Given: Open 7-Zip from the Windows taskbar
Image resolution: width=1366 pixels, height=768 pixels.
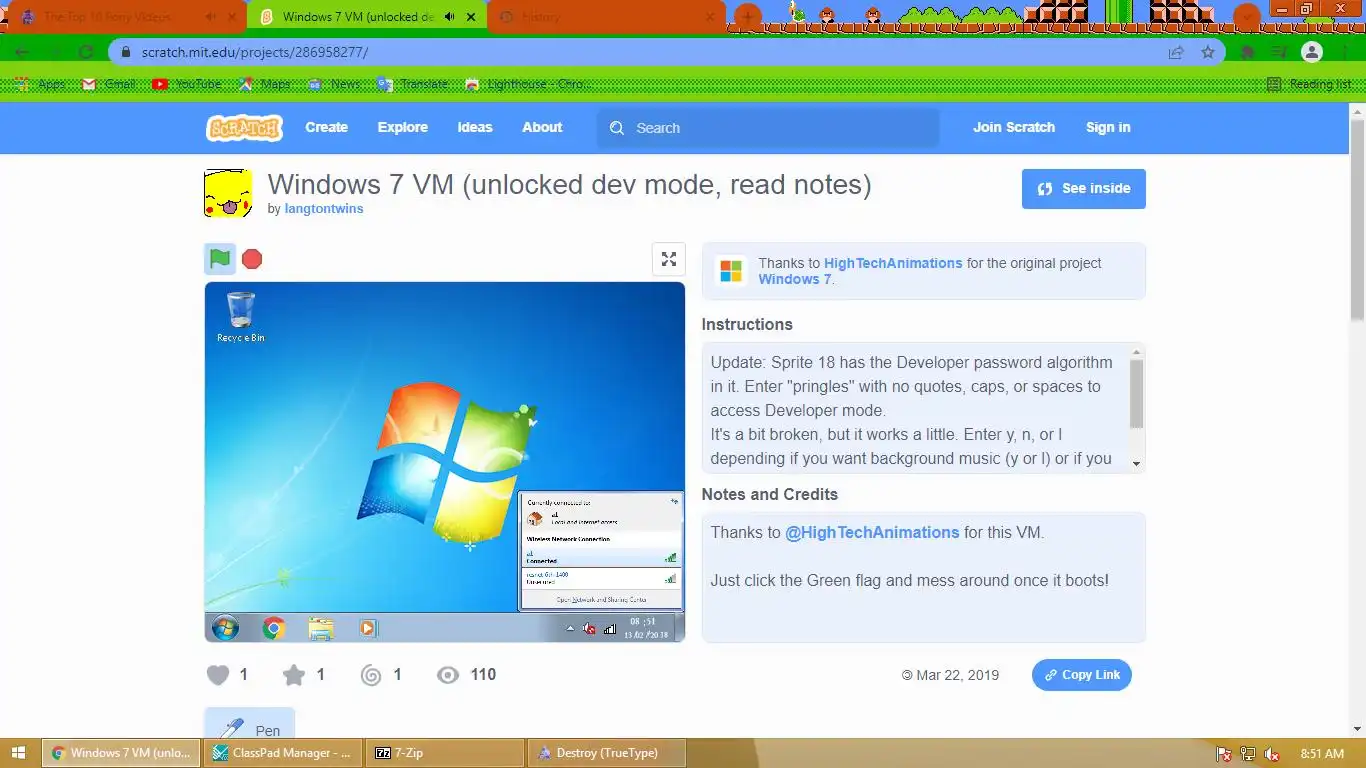Looking at the screenshot, I should (444, 753).
